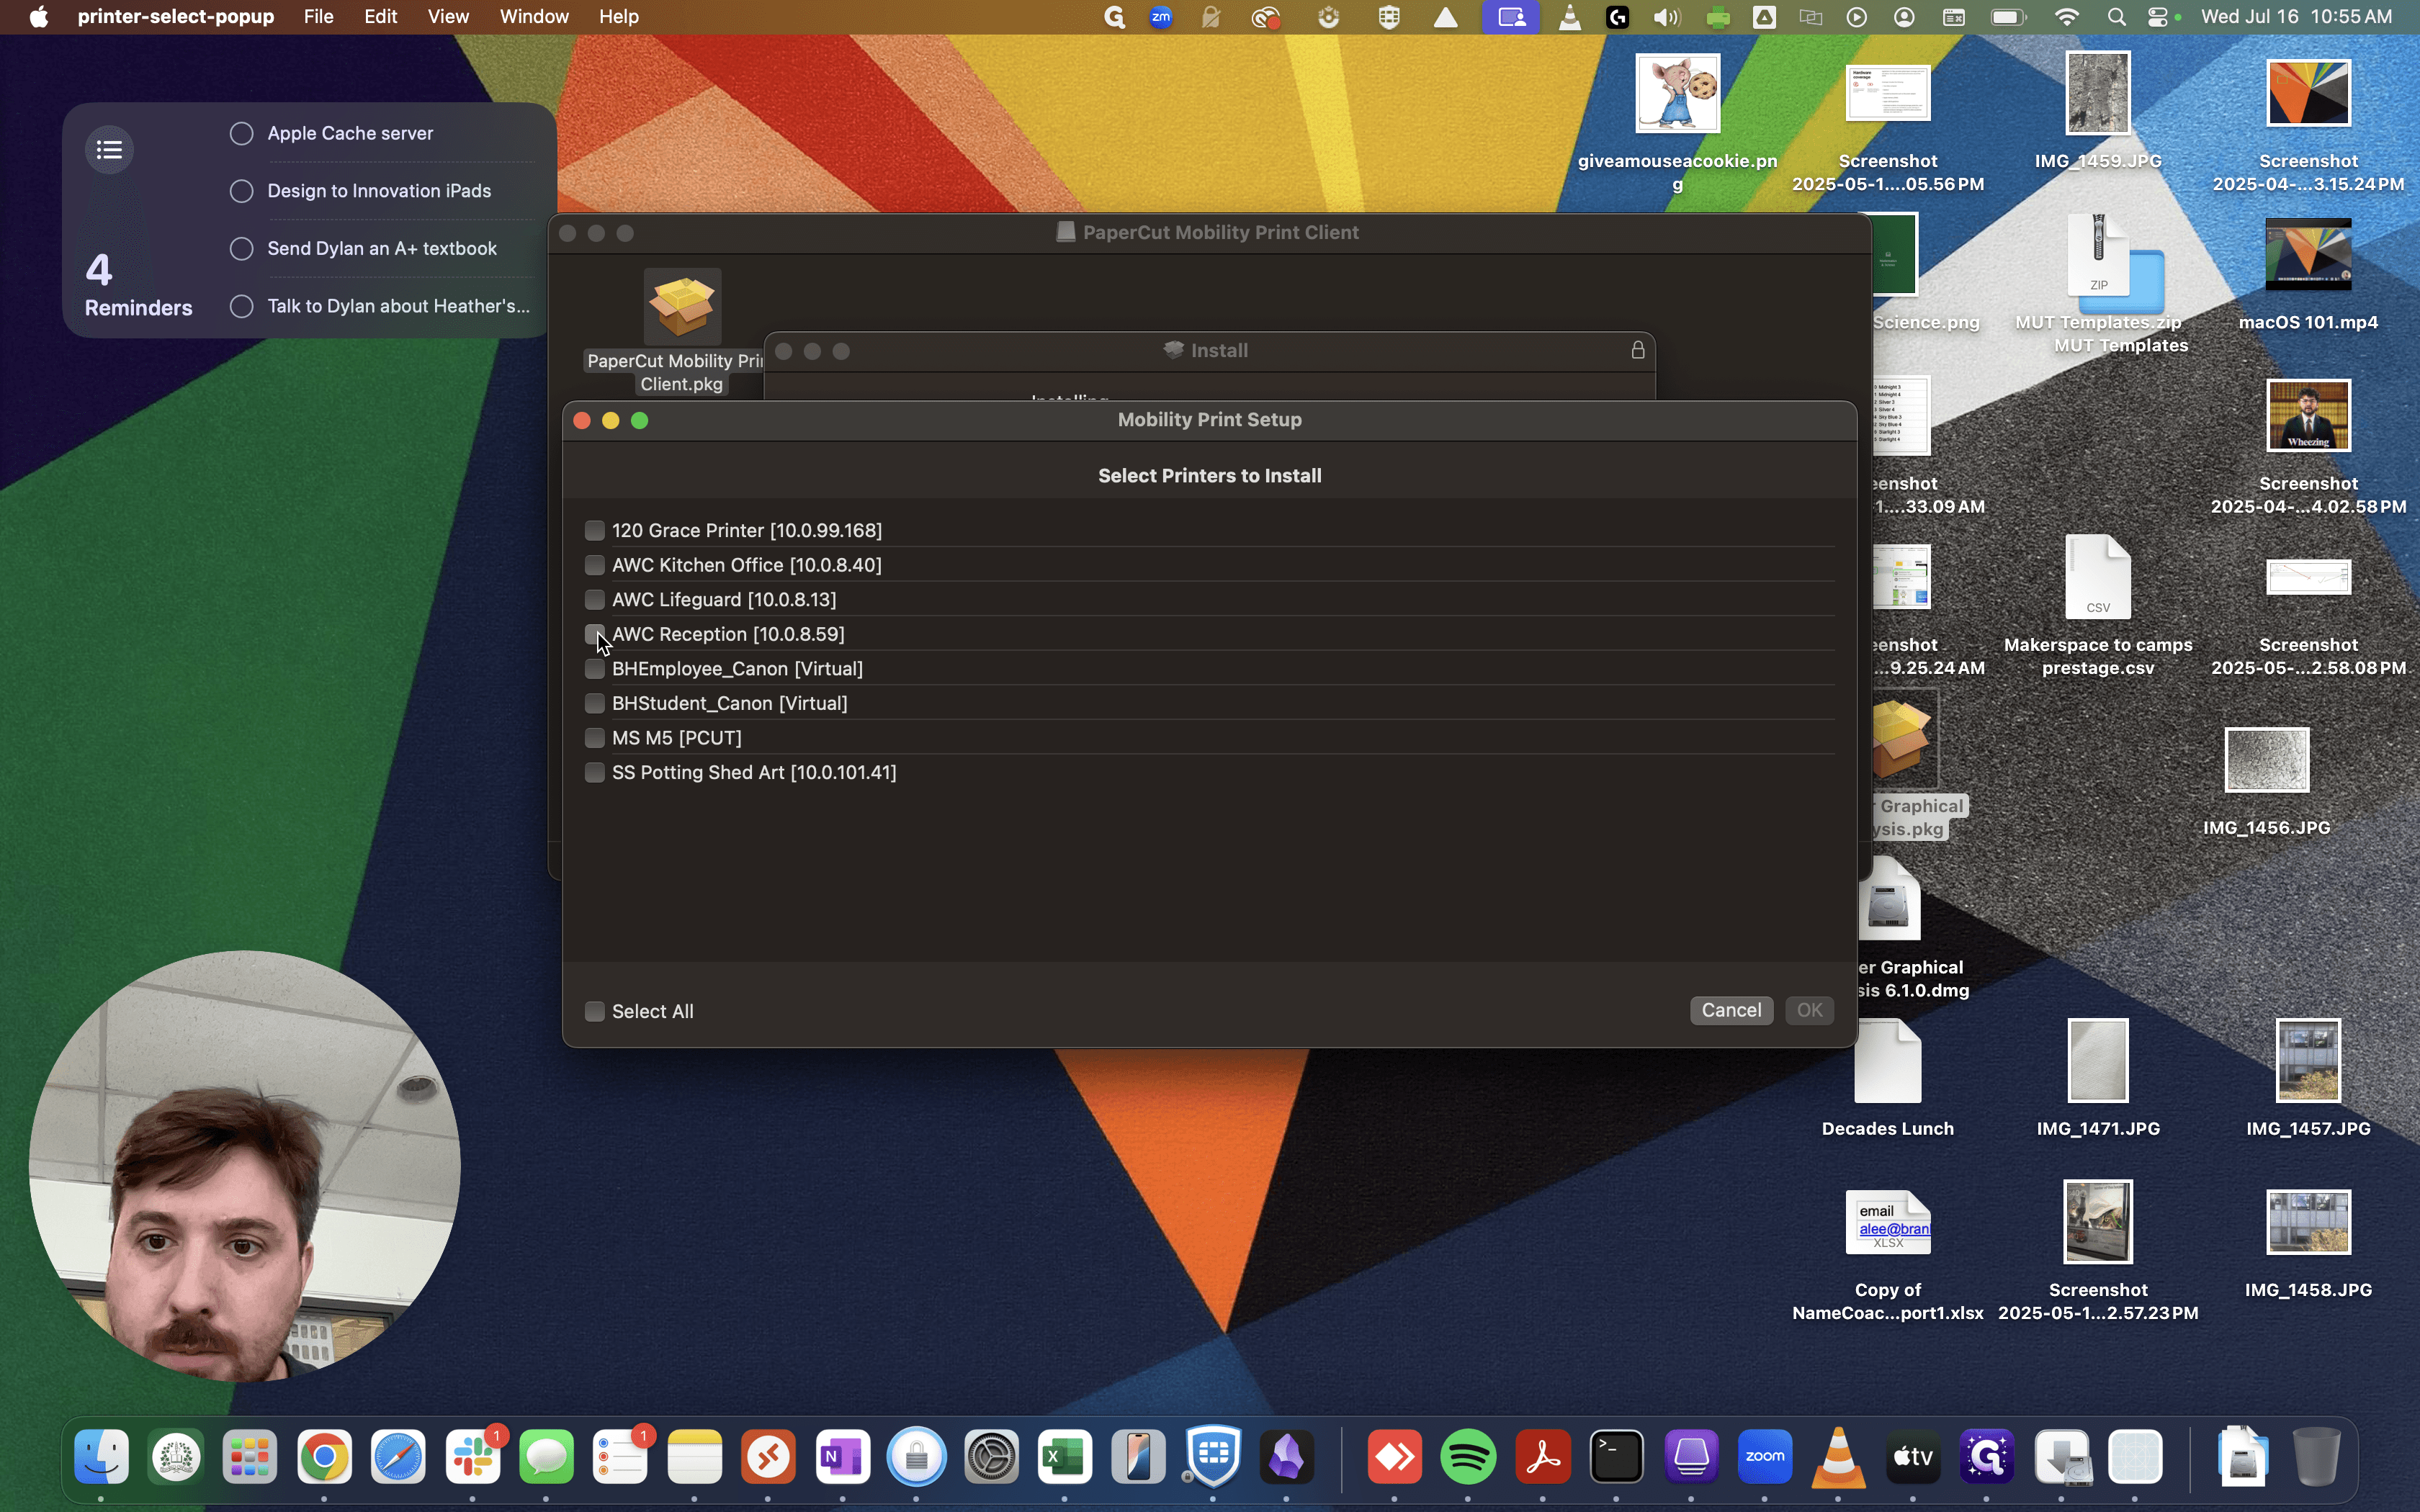Select IMG_1456.JPG on the desktop
This screenshot has width=2420, height=1512.
click(x=2267, y=760)
